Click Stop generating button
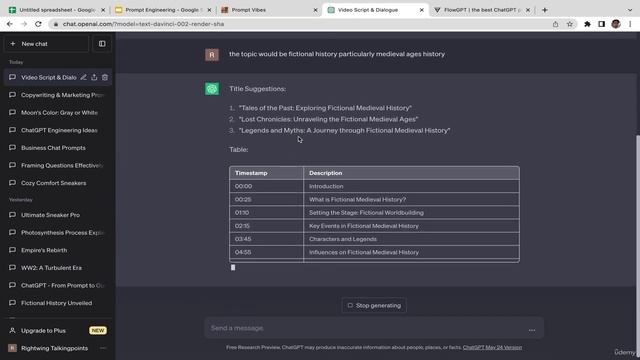This screenshot has width=640, height=360. click(374, 305)
